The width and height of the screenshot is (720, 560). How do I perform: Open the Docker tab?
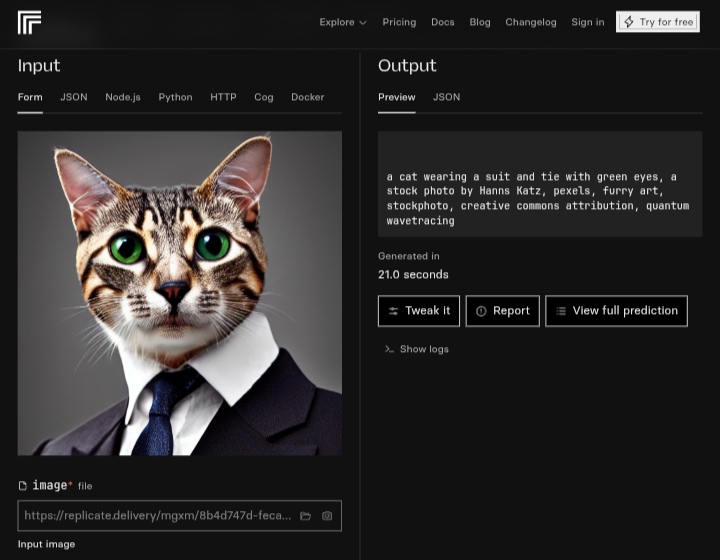(308, 97)
